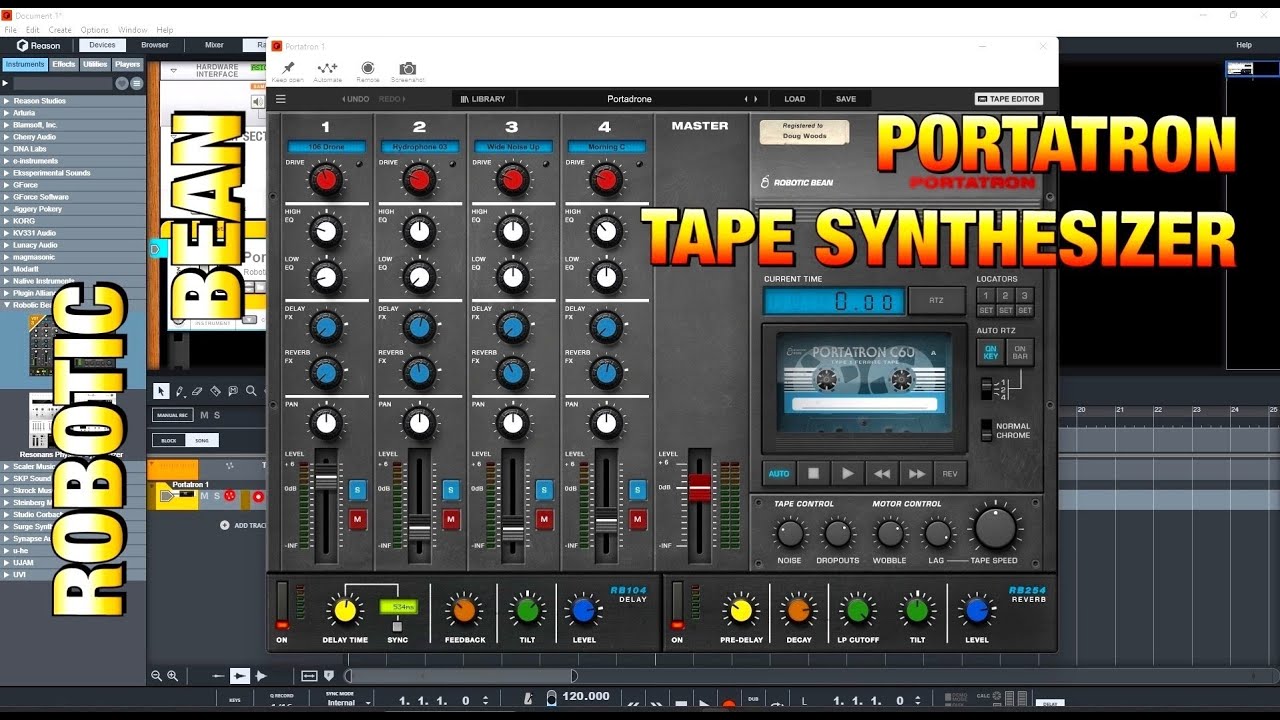Click the Automate icon in Portatron window
The height and width of the screenshot is (720, 1280).
point(327,67)
